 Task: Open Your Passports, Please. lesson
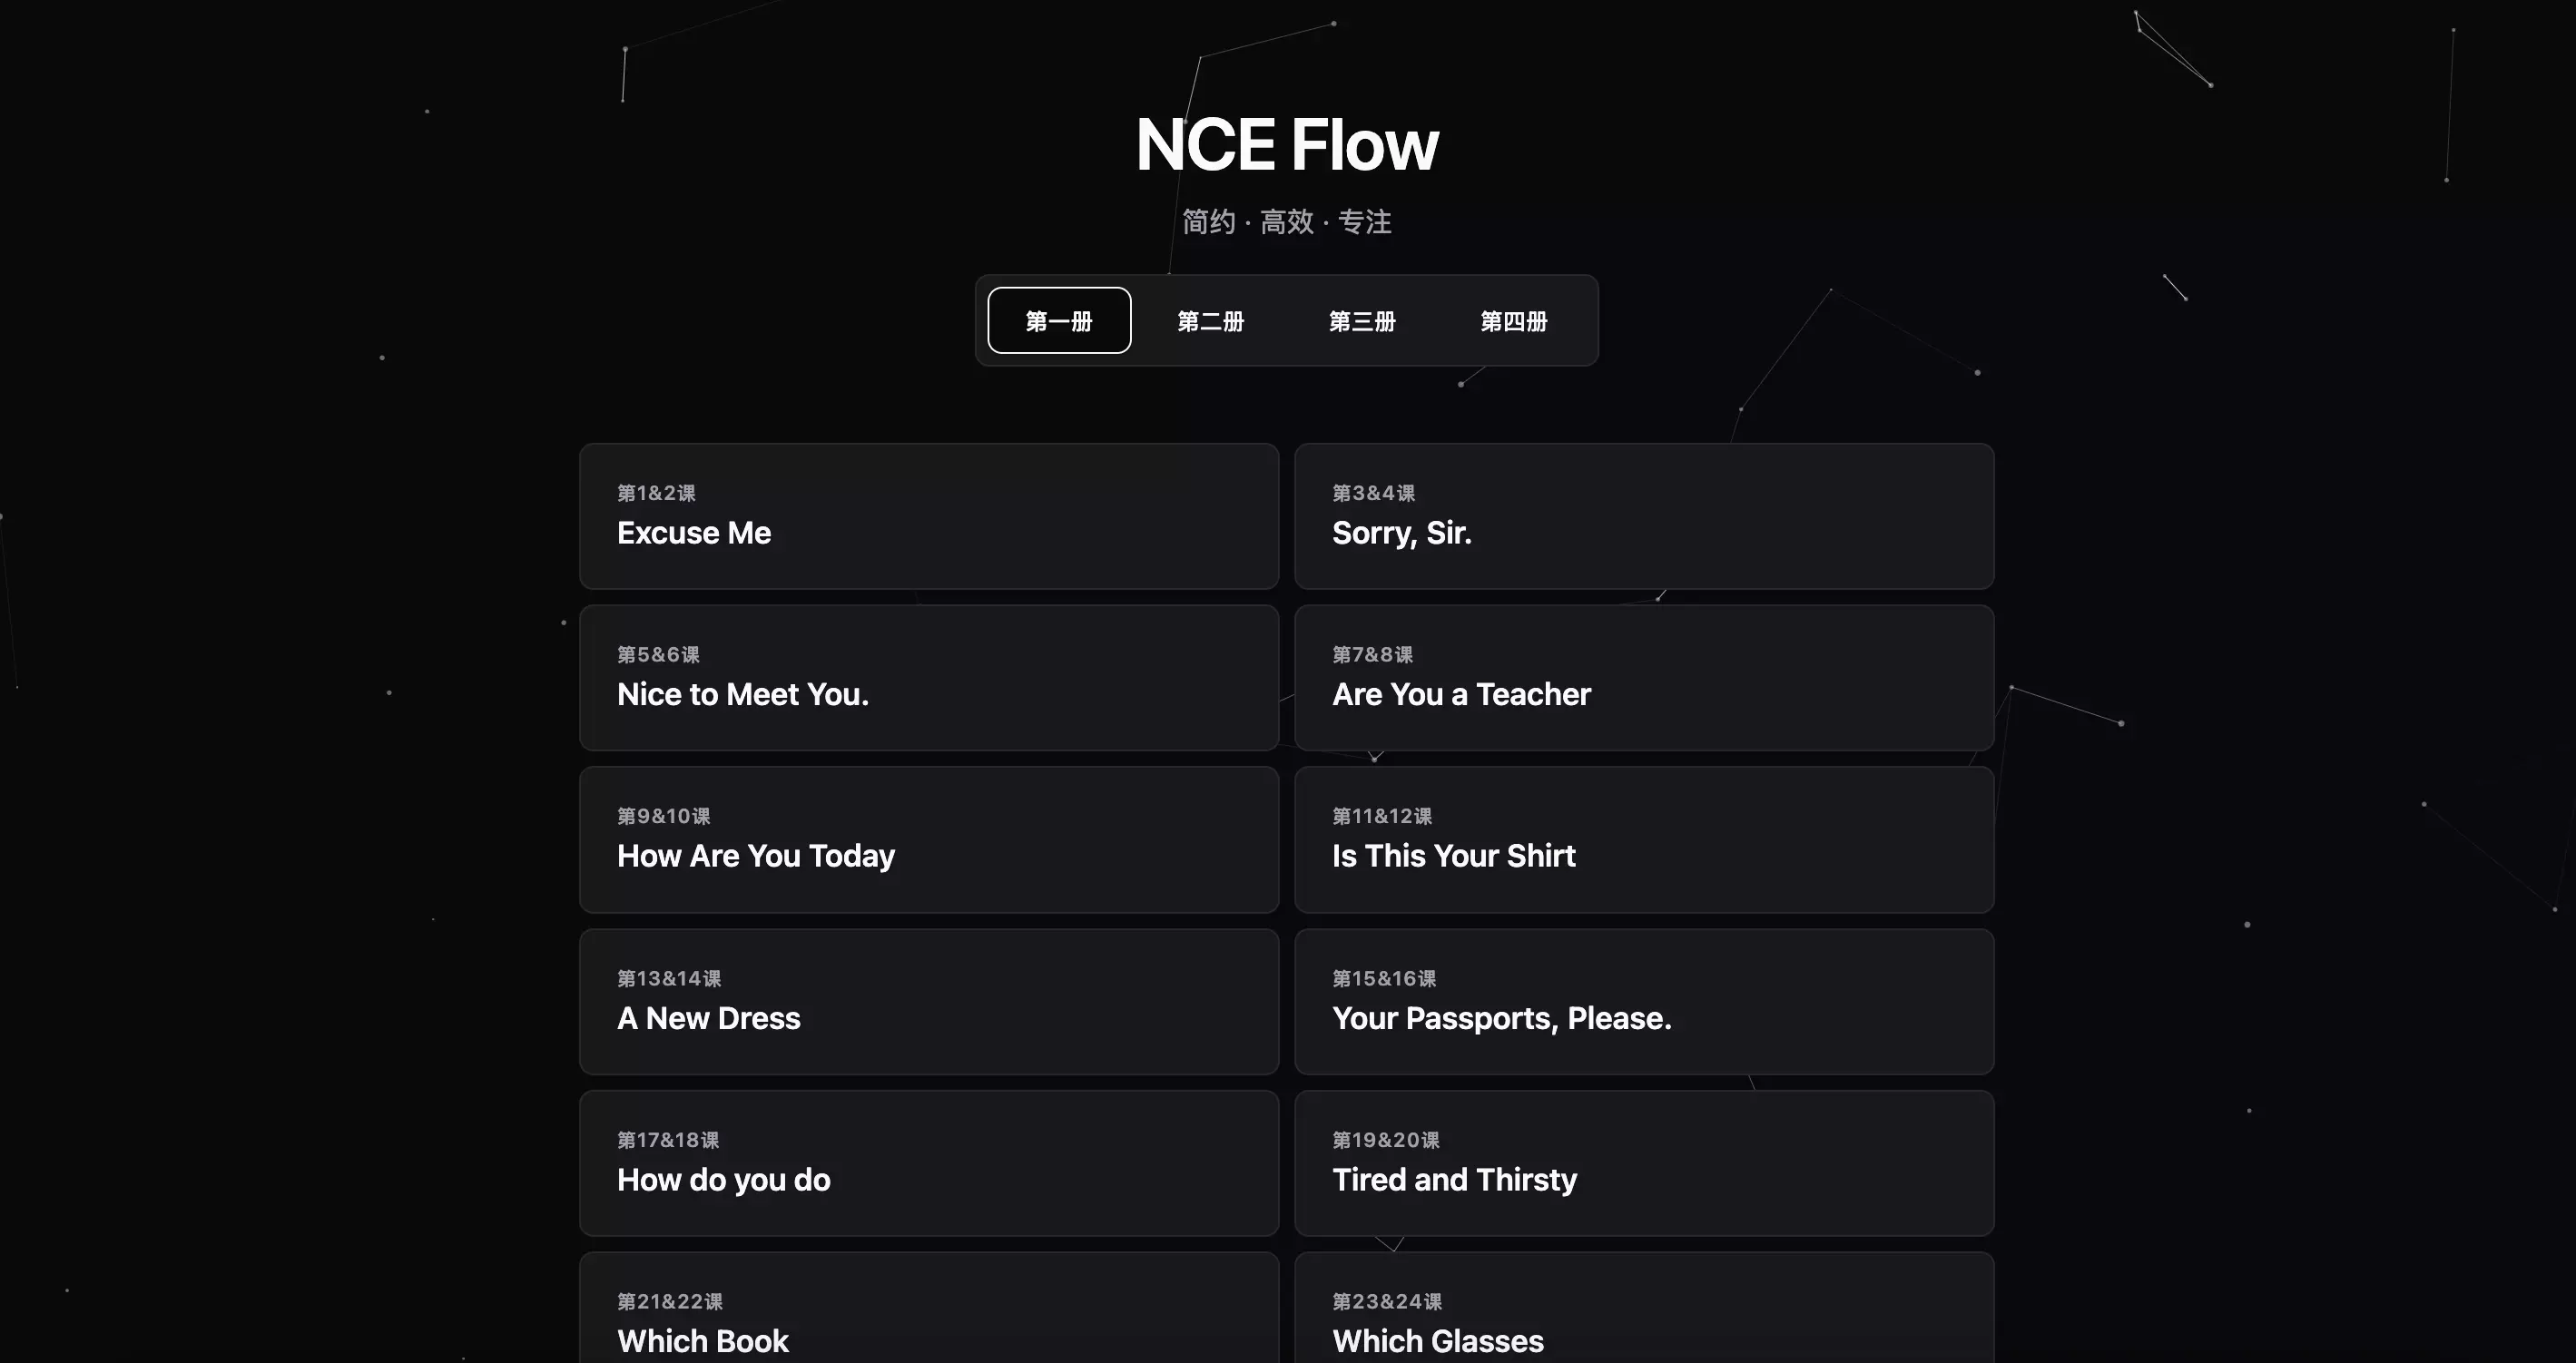[1643, 1001]
